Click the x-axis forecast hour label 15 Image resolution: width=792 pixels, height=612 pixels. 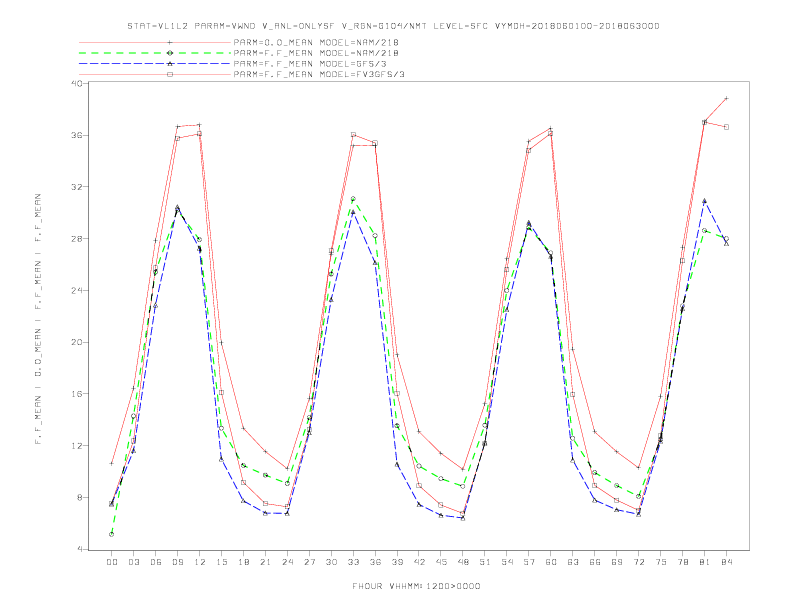pyautogui.click(x=221, y=562)
